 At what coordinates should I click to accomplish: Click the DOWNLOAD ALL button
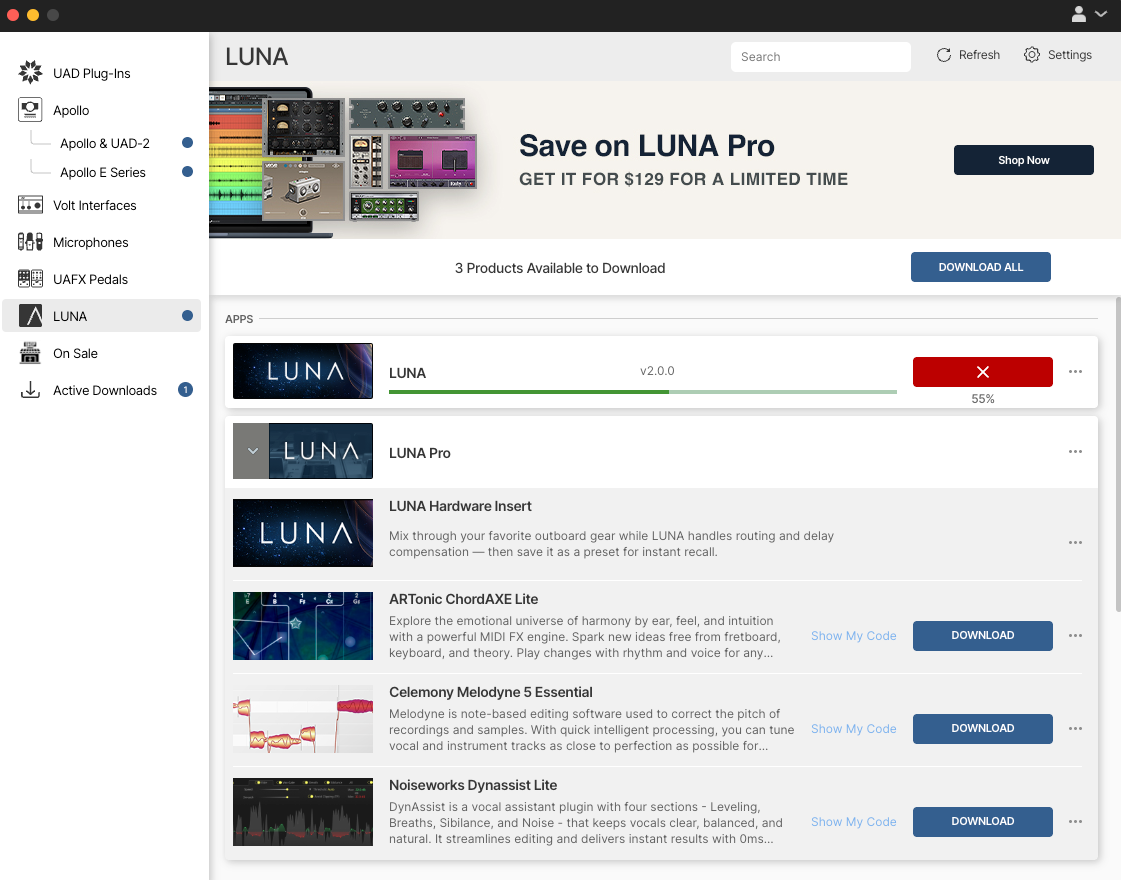click(x=980, y=267)
